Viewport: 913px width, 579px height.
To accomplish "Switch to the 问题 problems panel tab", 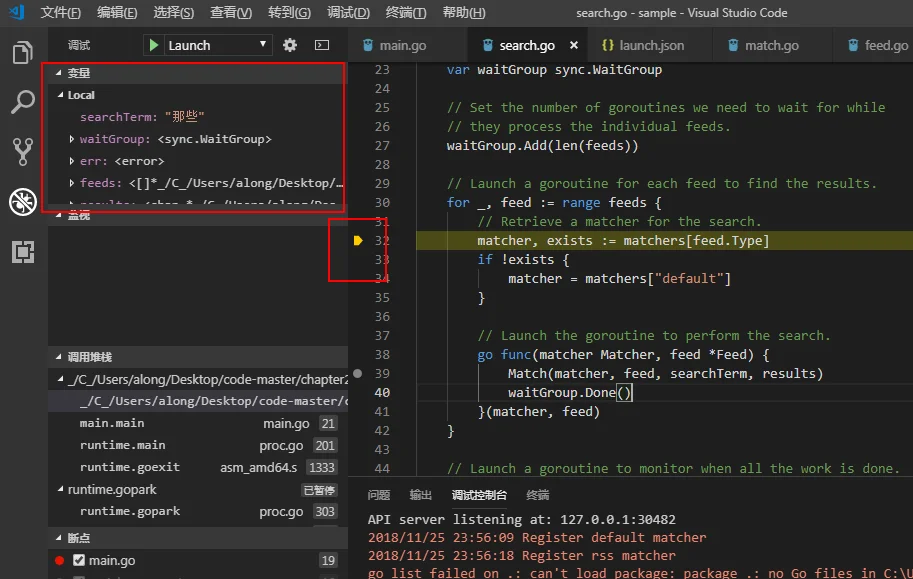I will [x=379, y=495].
